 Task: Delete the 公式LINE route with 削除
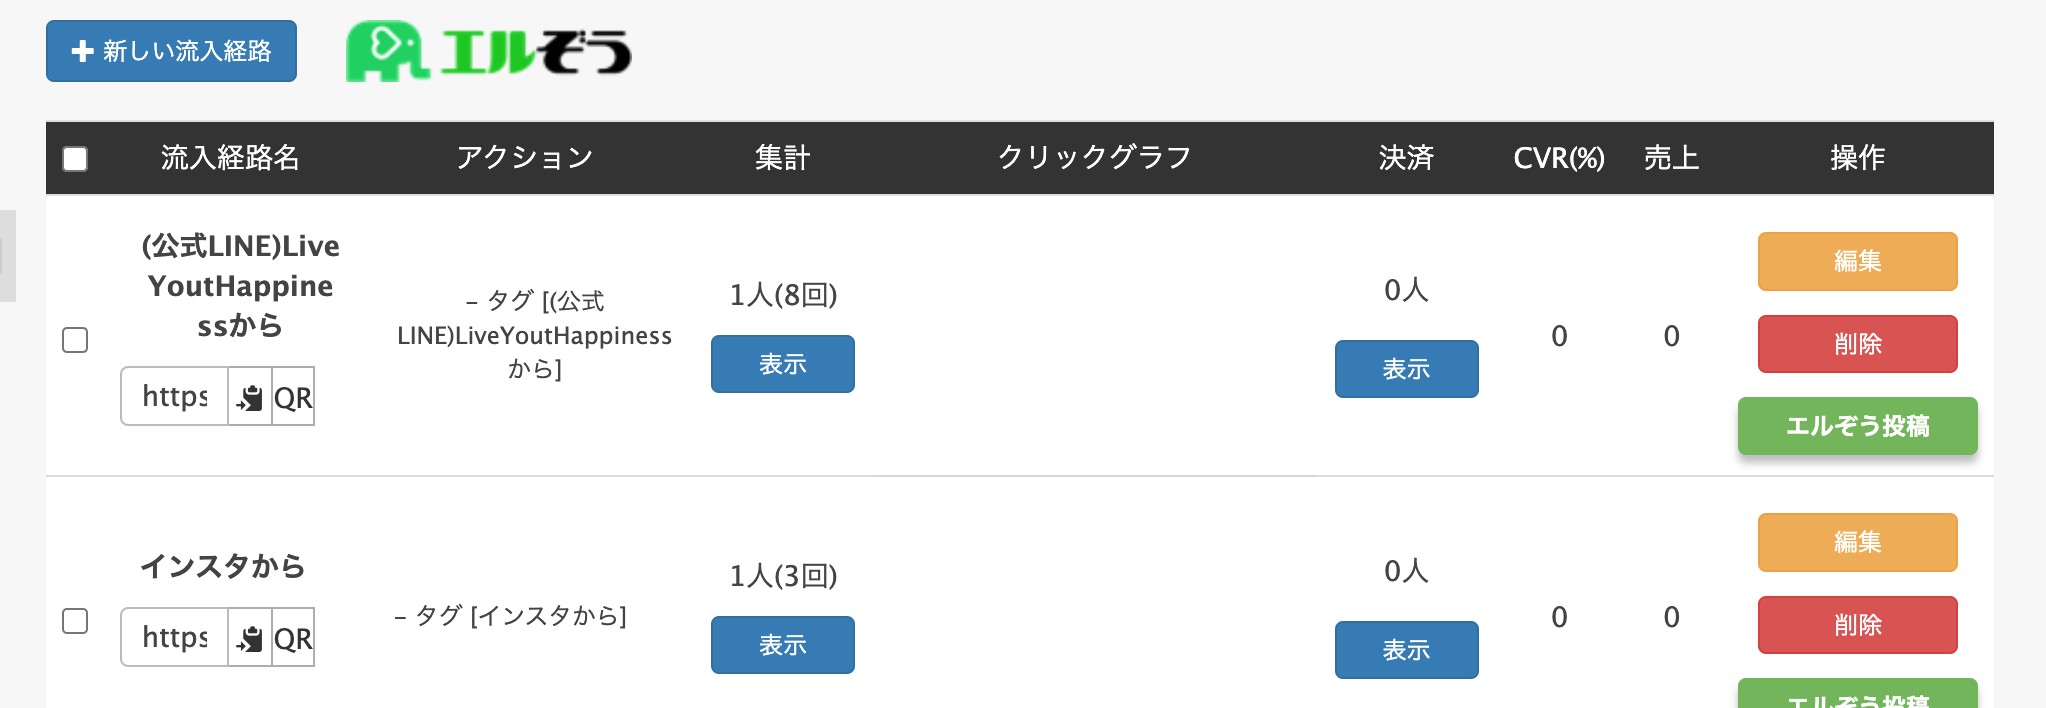[x=1858, y=344]
